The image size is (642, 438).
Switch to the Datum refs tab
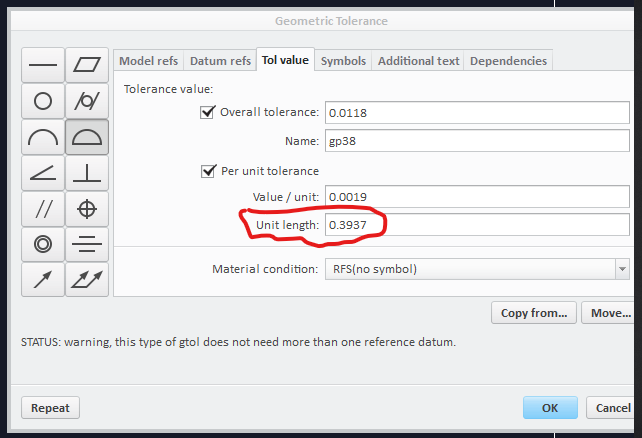pos(221,61)
